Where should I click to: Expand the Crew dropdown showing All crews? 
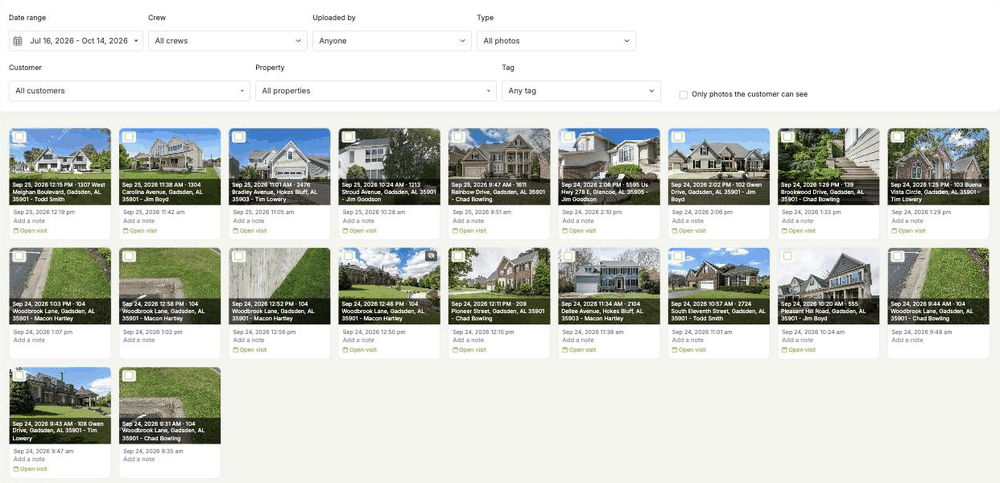click(x=228, y=41)
